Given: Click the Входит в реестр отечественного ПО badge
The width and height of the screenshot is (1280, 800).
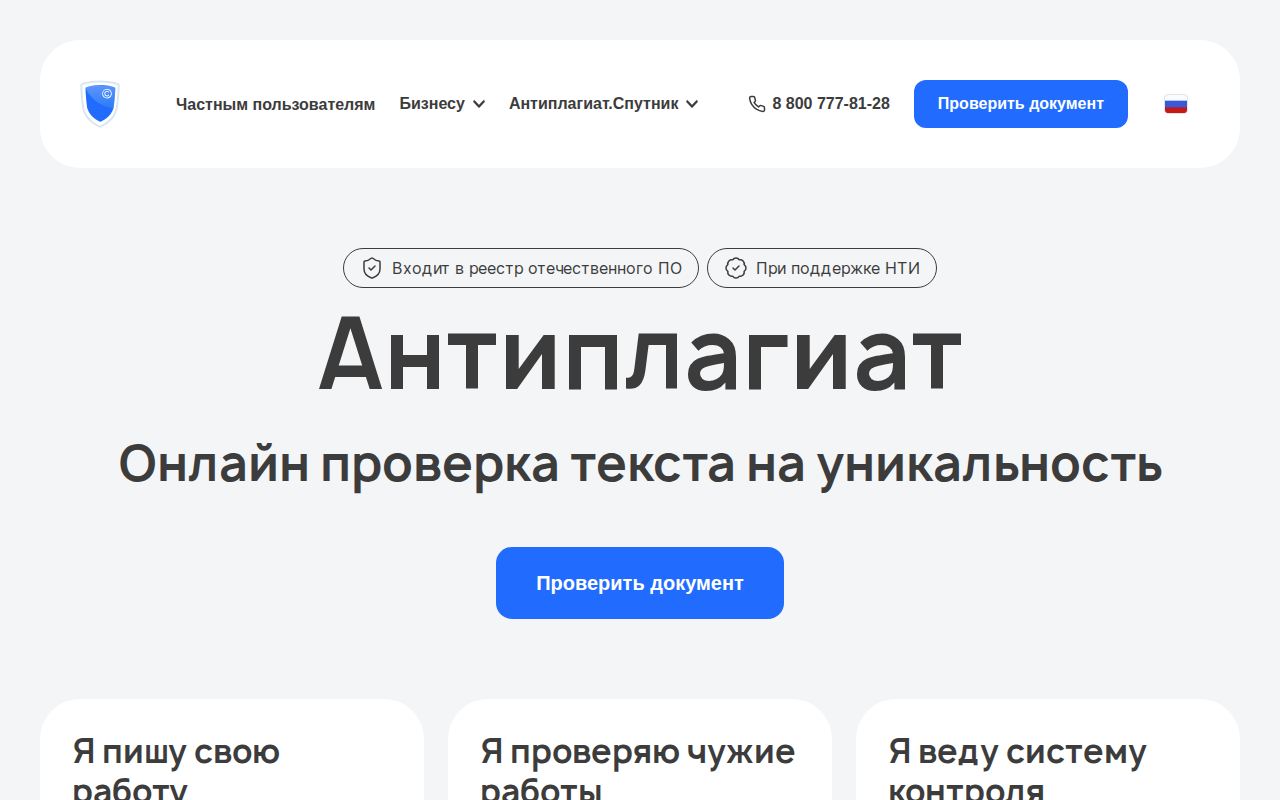Looking at the screenshot, I should coord(521,268).
